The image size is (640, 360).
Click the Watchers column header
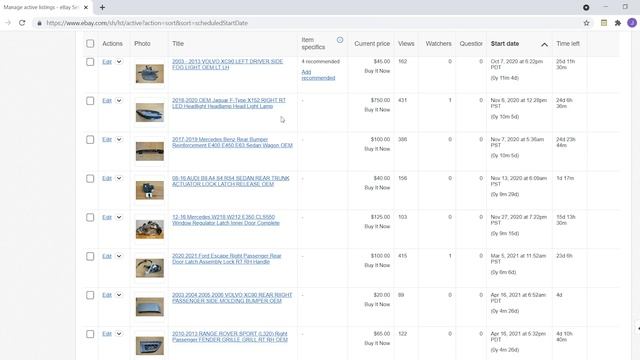click(438, 44)
